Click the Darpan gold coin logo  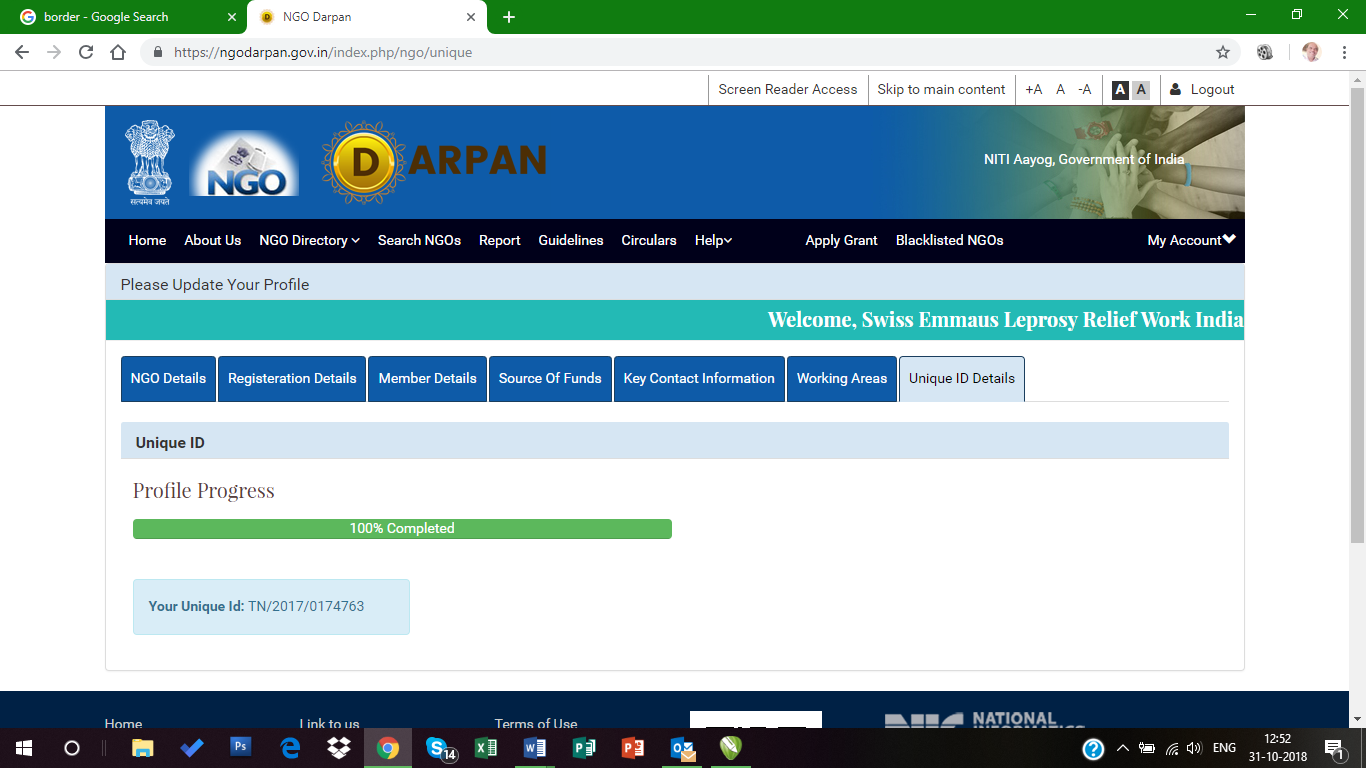tap(365, 162)
